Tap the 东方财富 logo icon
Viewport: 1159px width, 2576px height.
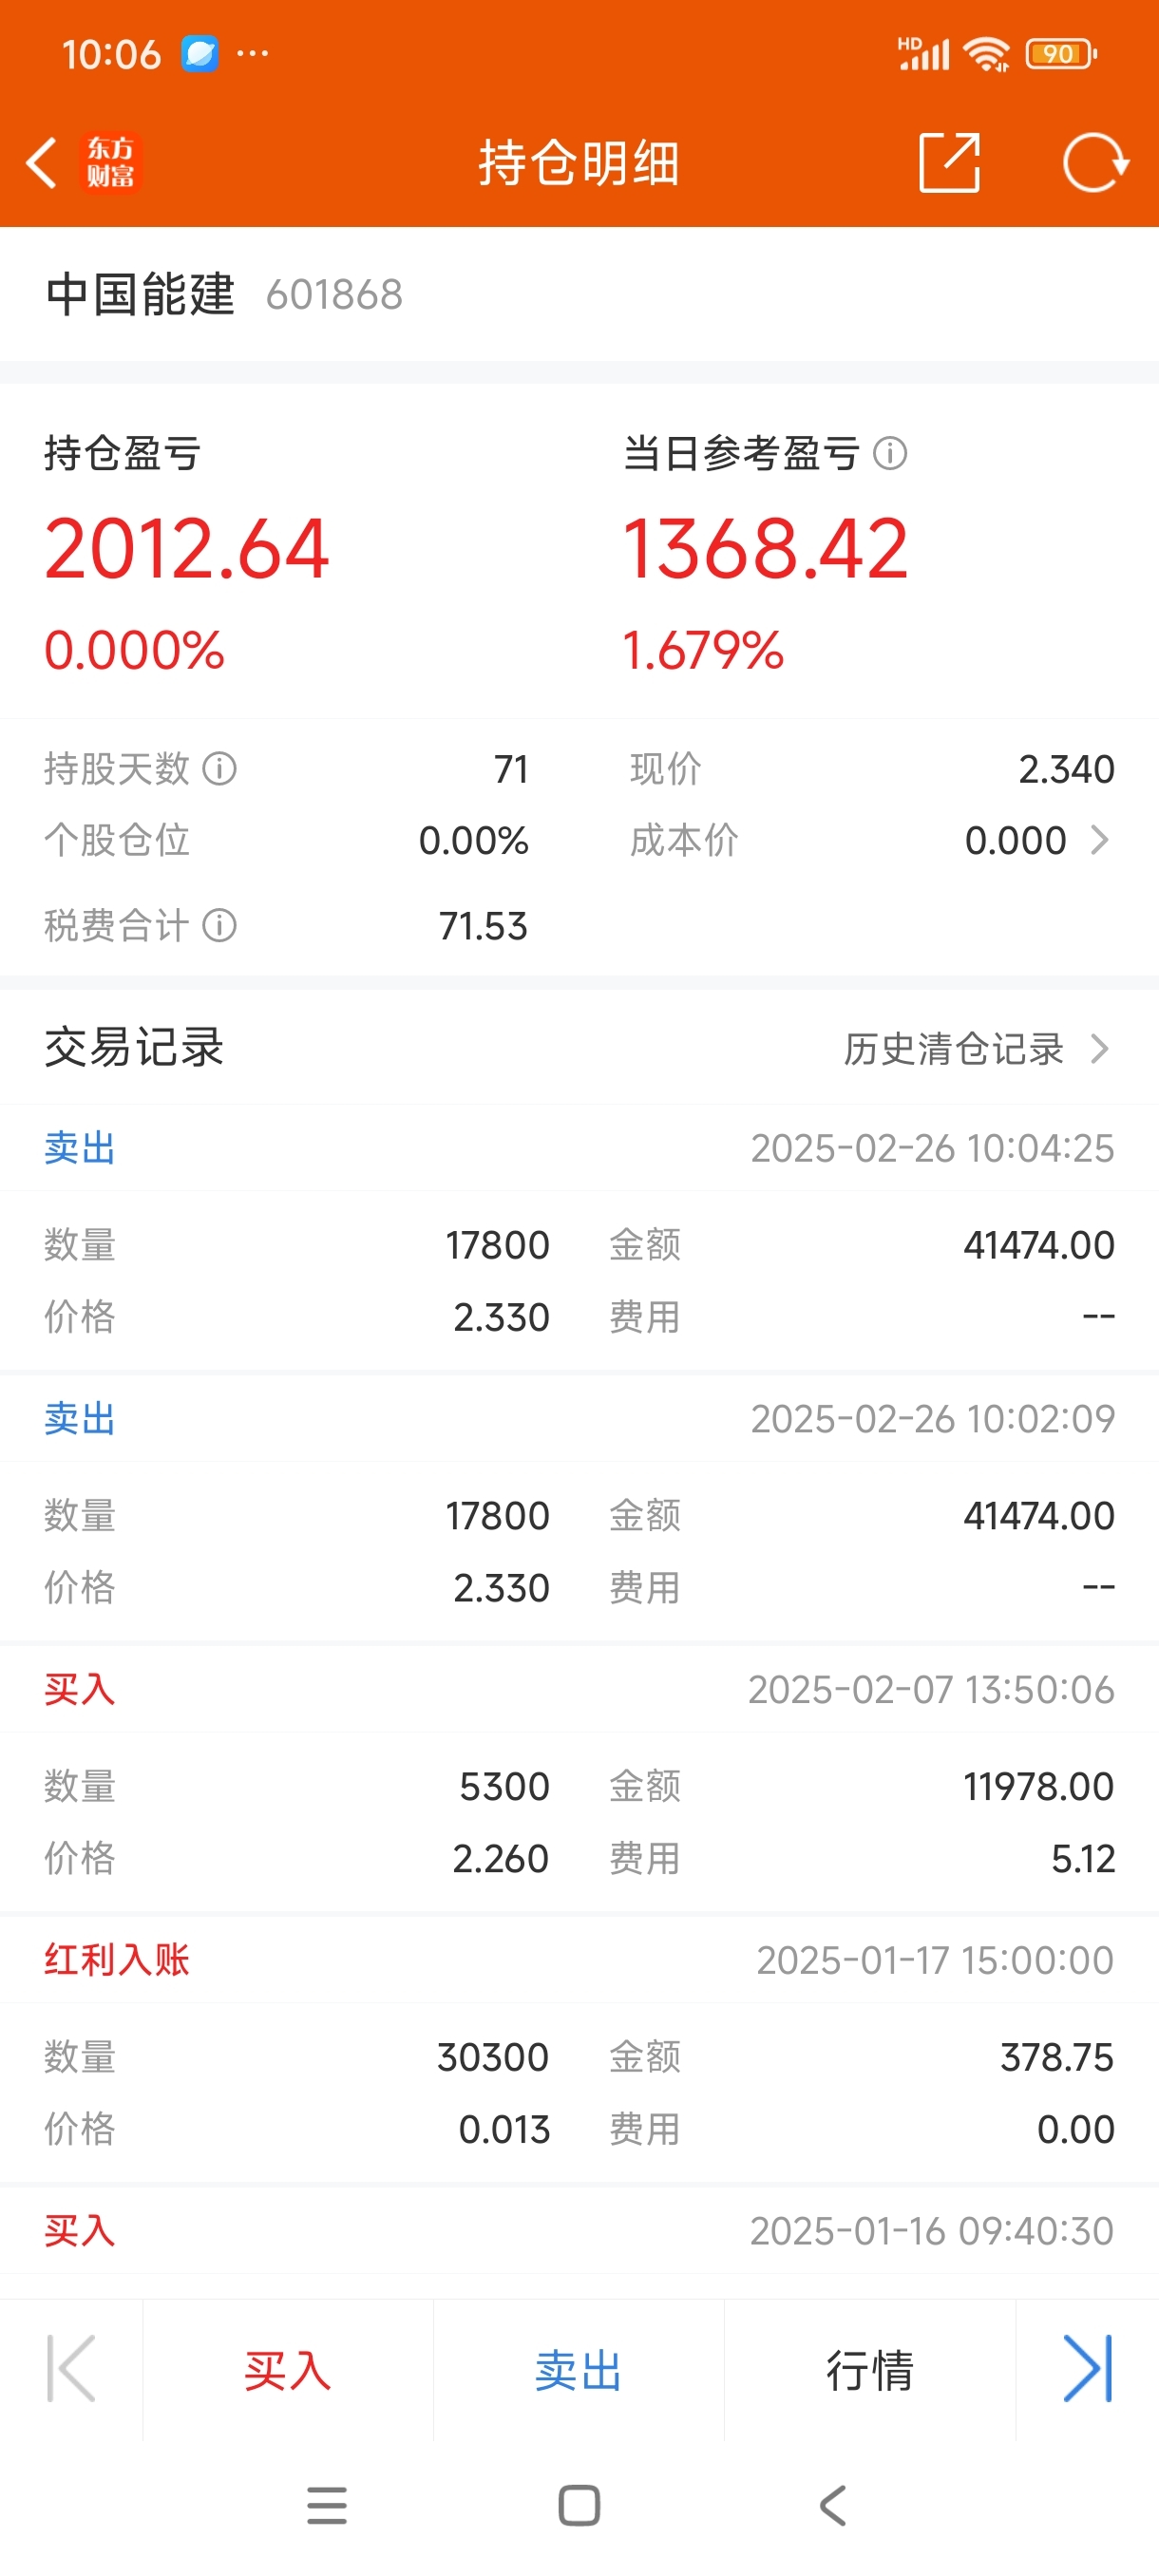[110, 163]
